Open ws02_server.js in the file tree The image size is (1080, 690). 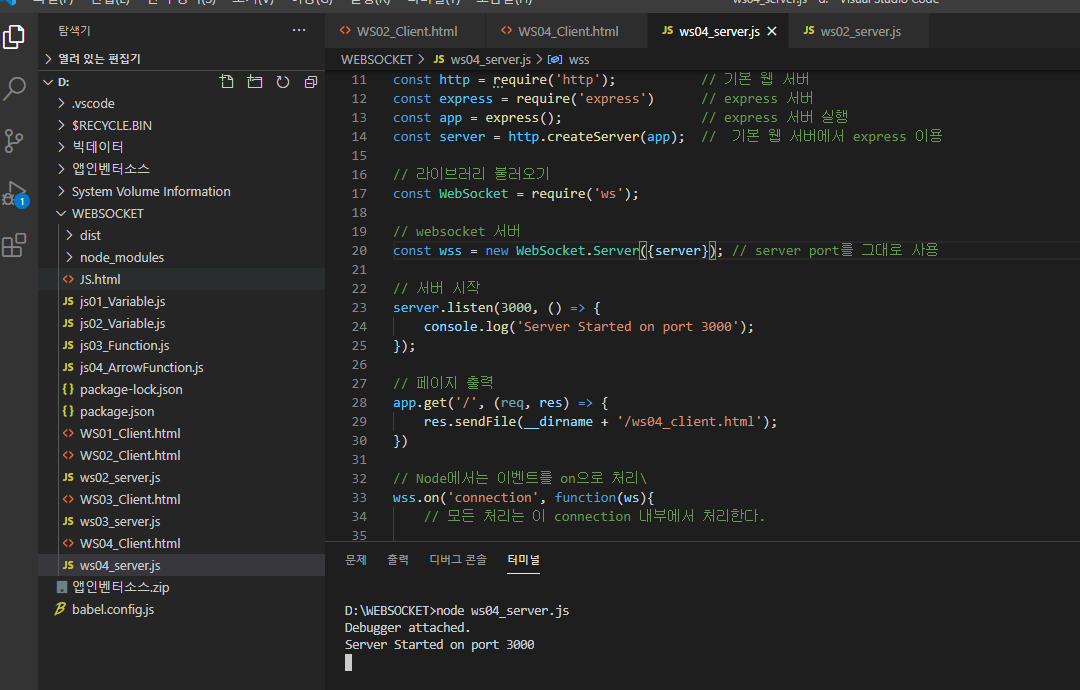tap(181, 478)
